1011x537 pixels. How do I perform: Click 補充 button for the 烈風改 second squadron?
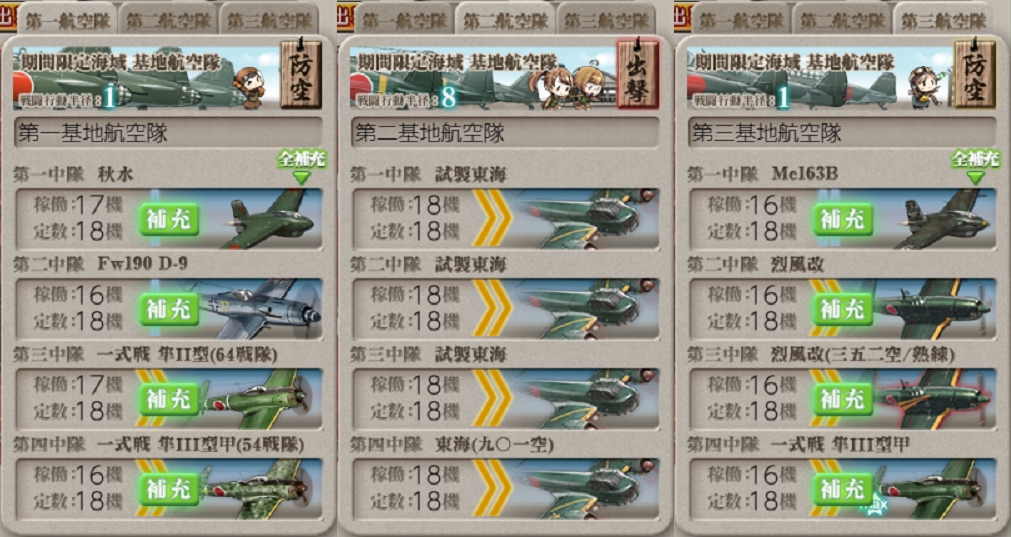(842, 309)
